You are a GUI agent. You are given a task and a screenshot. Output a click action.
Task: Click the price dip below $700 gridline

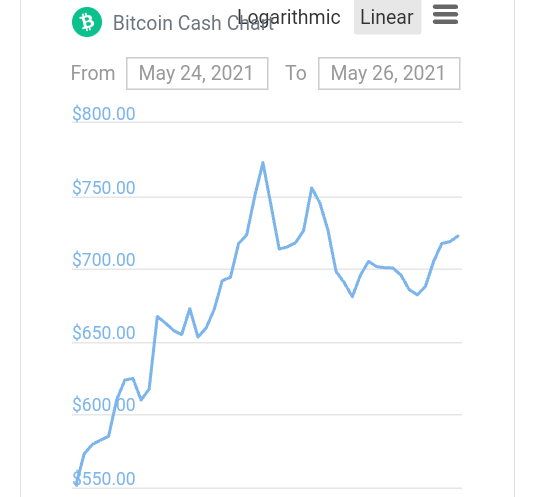[x=352, y=296]
